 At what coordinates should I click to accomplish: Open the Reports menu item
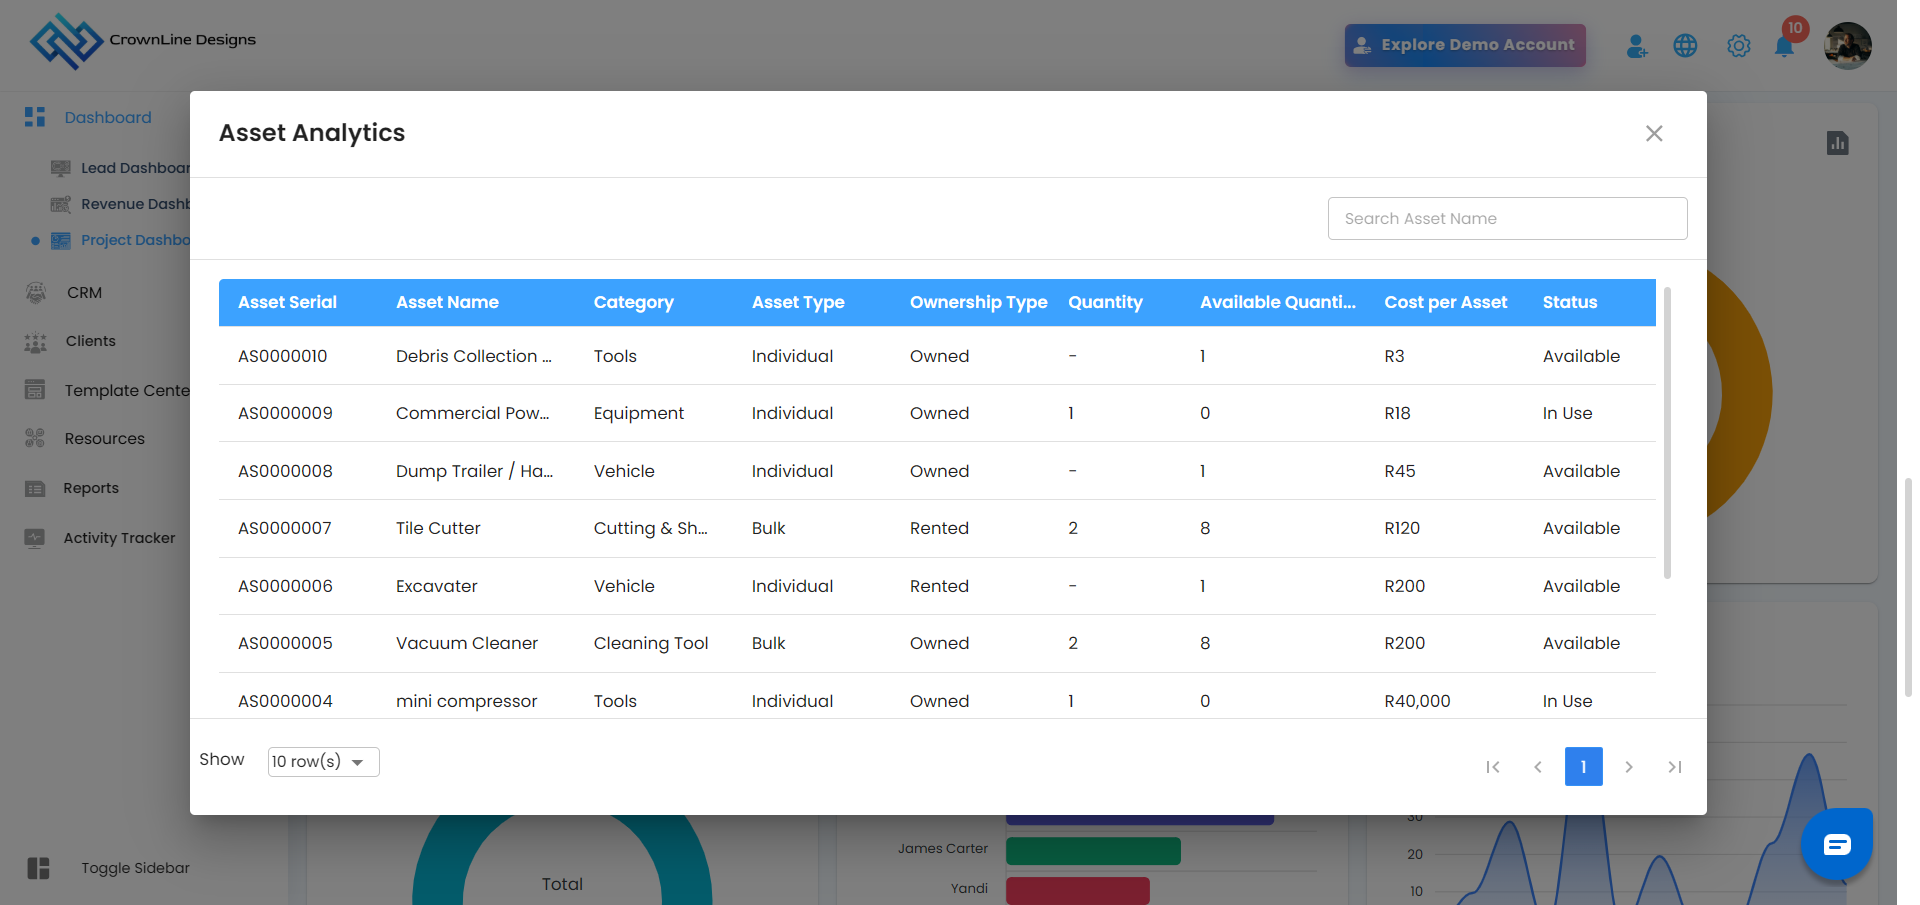pos(91,488)
